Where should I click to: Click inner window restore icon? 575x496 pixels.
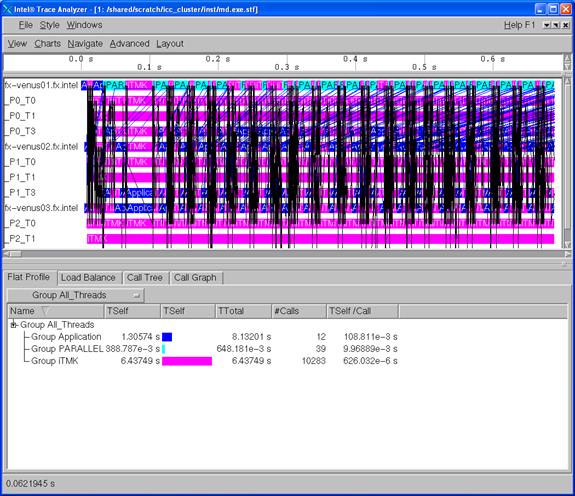click(556, 25)
